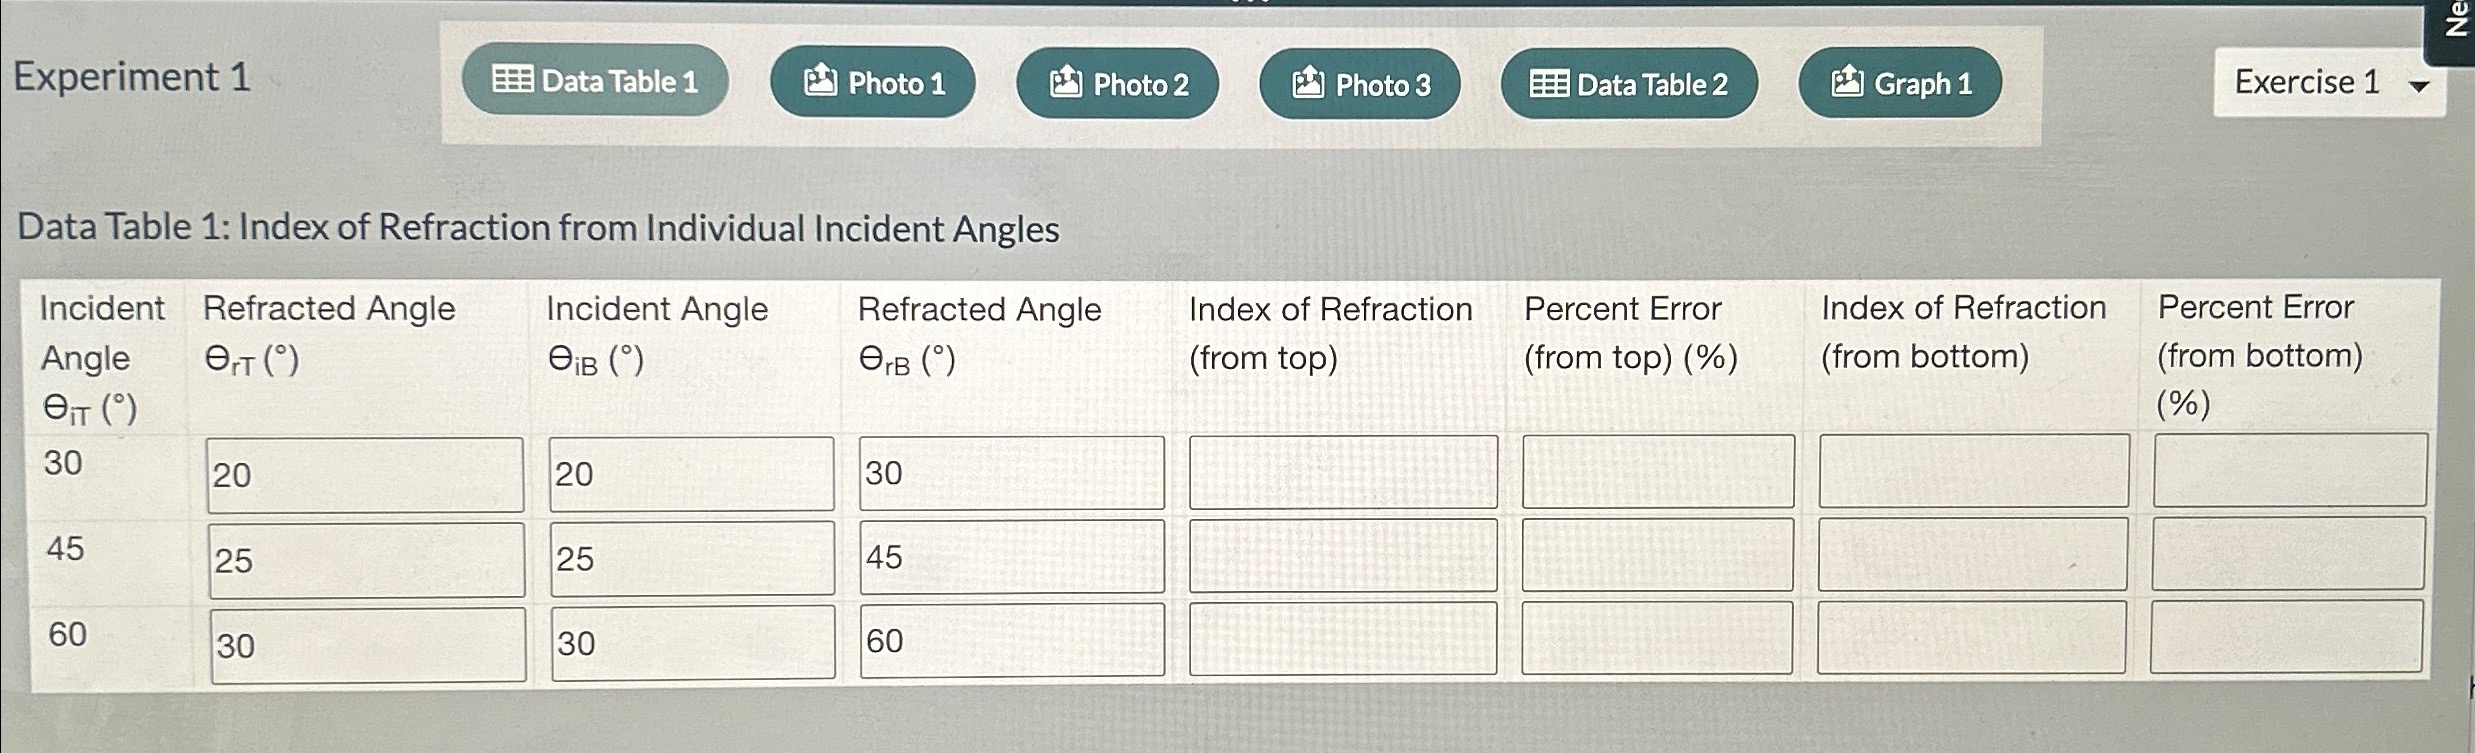Switch to the Data Table 2 view

coord(1628,84)
